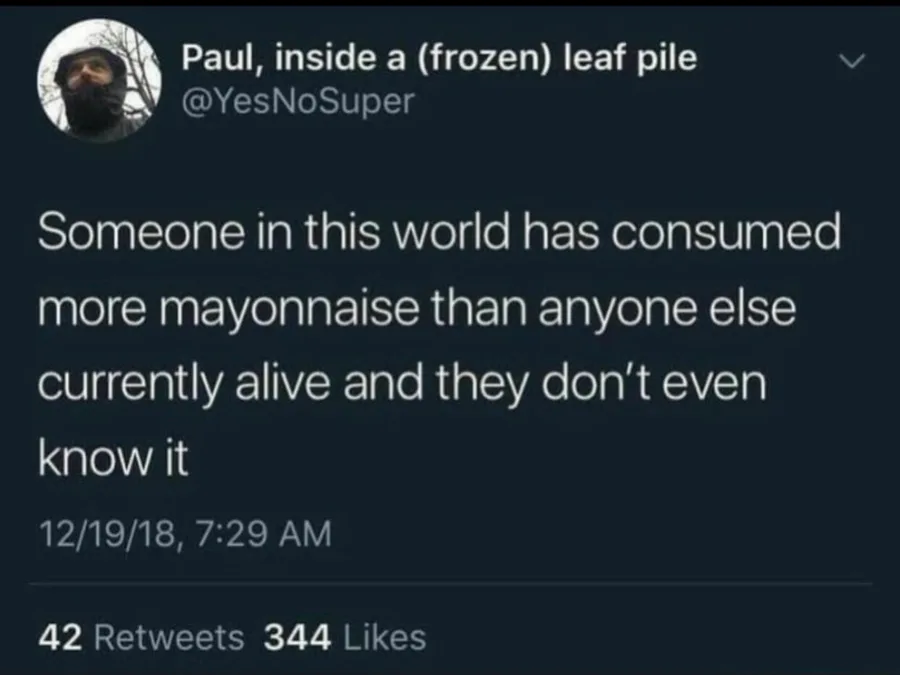The width and height of the screenshot is (900, 675).
Task: Click the bold number 344
Action: click(x=297, y=637)
